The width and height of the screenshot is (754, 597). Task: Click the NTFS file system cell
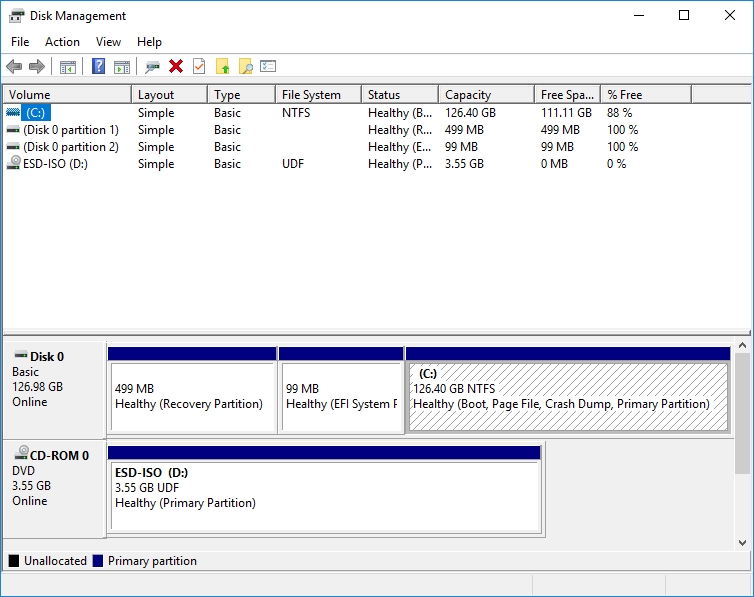coord(296,112)
